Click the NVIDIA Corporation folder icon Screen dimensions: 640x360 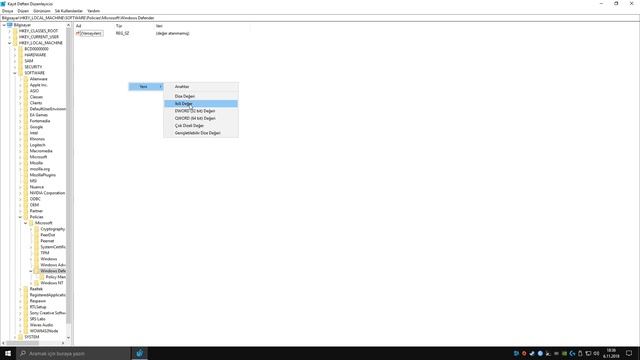coord(26,193)
